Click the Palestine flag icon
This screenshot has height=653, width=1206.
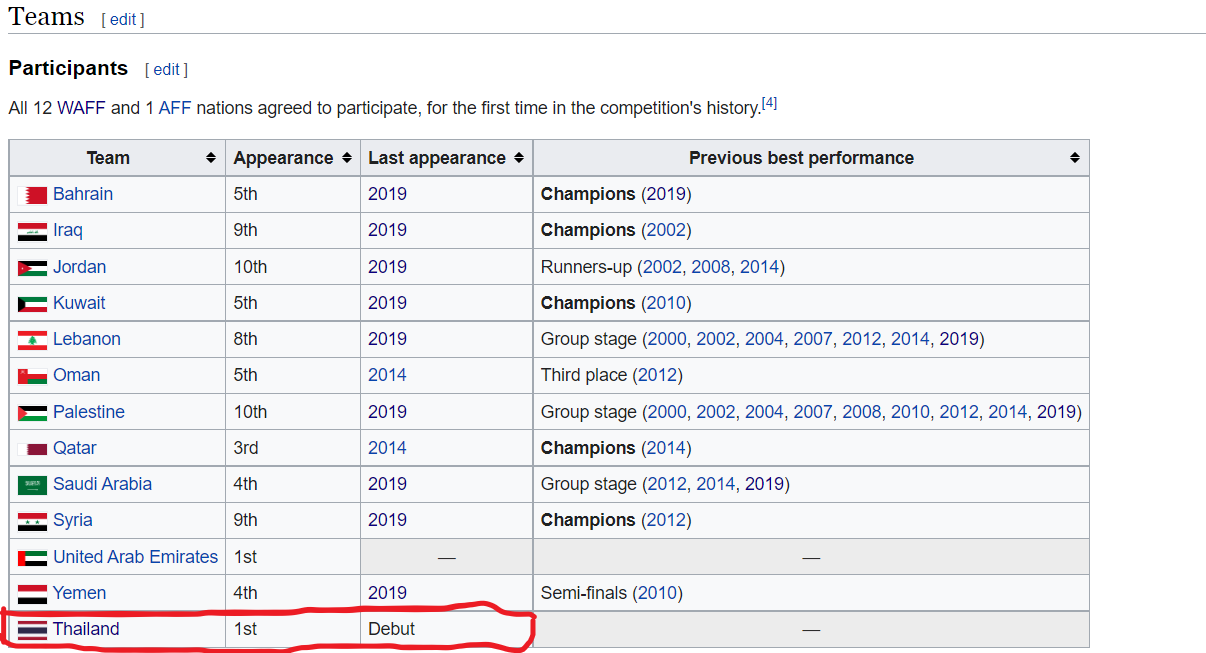point(32,413)
